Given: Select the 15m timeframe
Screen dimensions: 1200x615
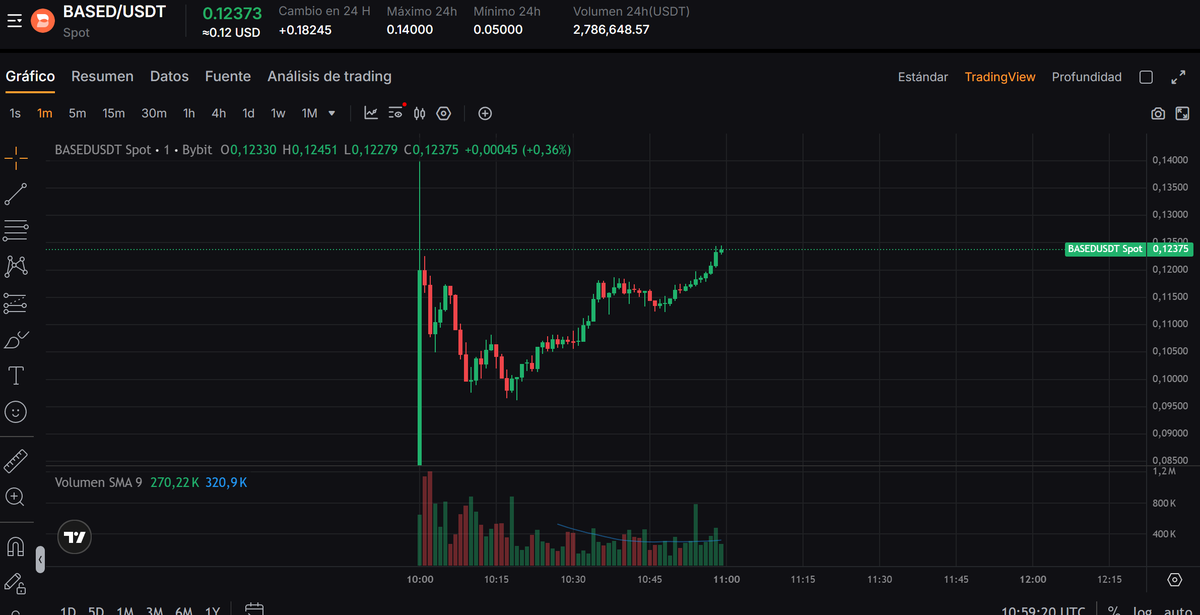Looking at the screenshot, I should click(114, 113).
